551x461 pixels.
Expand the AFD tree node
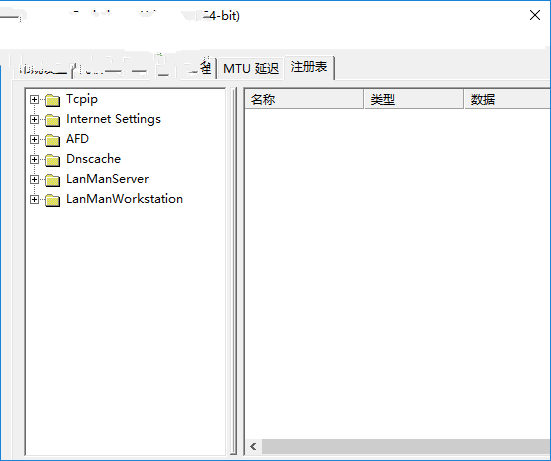click(x=34, y=139)
